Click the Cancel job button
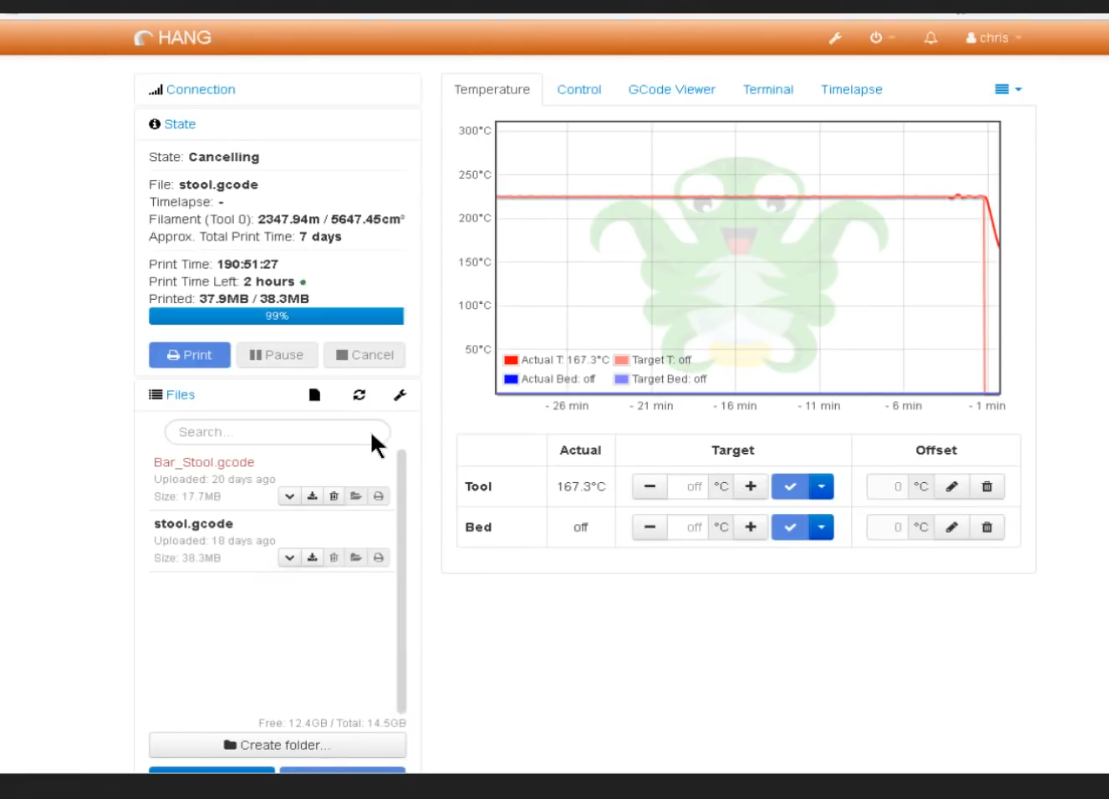1109x799 pixels. pyautogui.click(x=364, y=355)
